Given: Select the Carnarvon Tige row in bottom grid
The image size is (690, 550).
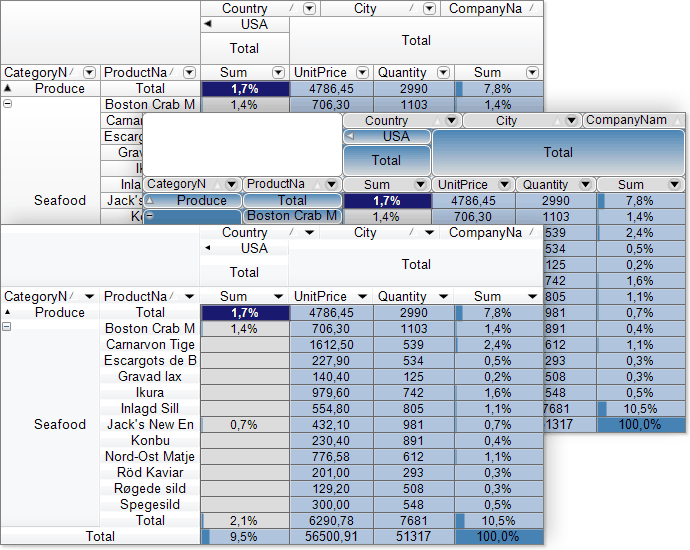Looking at the screenshot, I should click(150, 345).
